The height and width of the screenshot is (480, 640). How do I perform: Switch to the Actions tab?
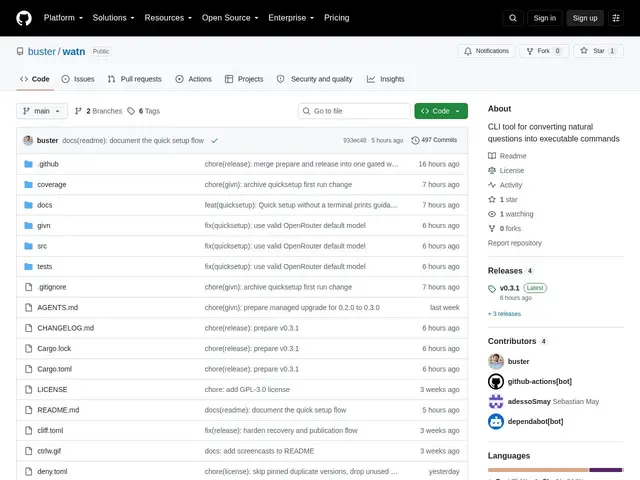193,79
